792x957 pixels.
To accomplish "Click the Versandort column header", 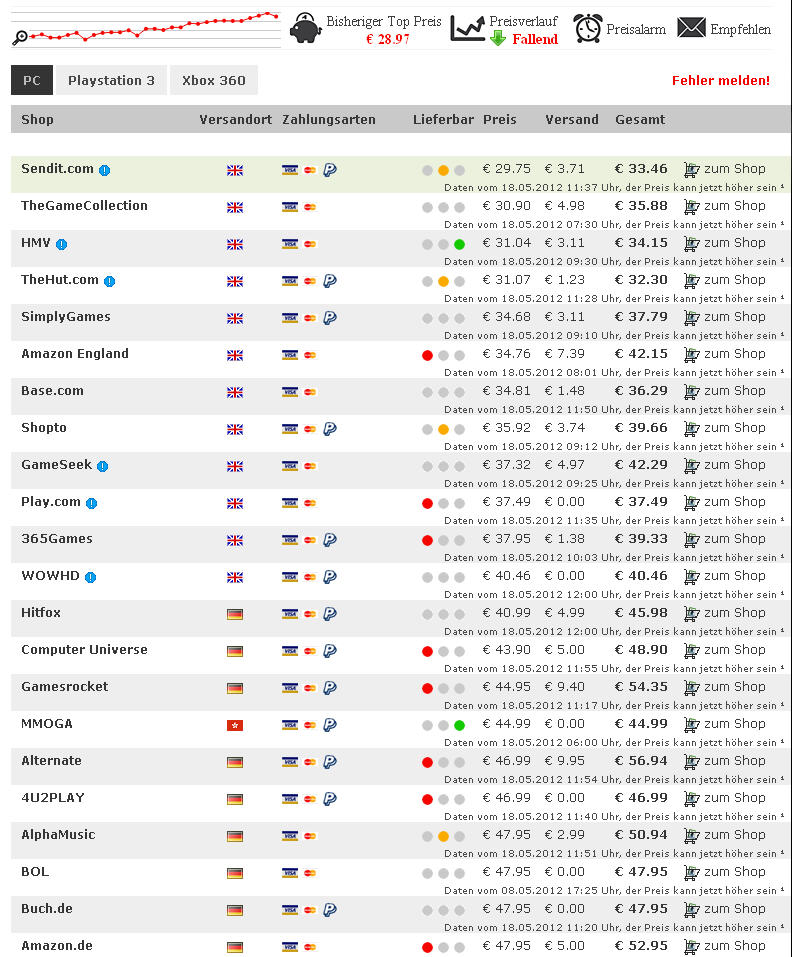I will [236, 120].
